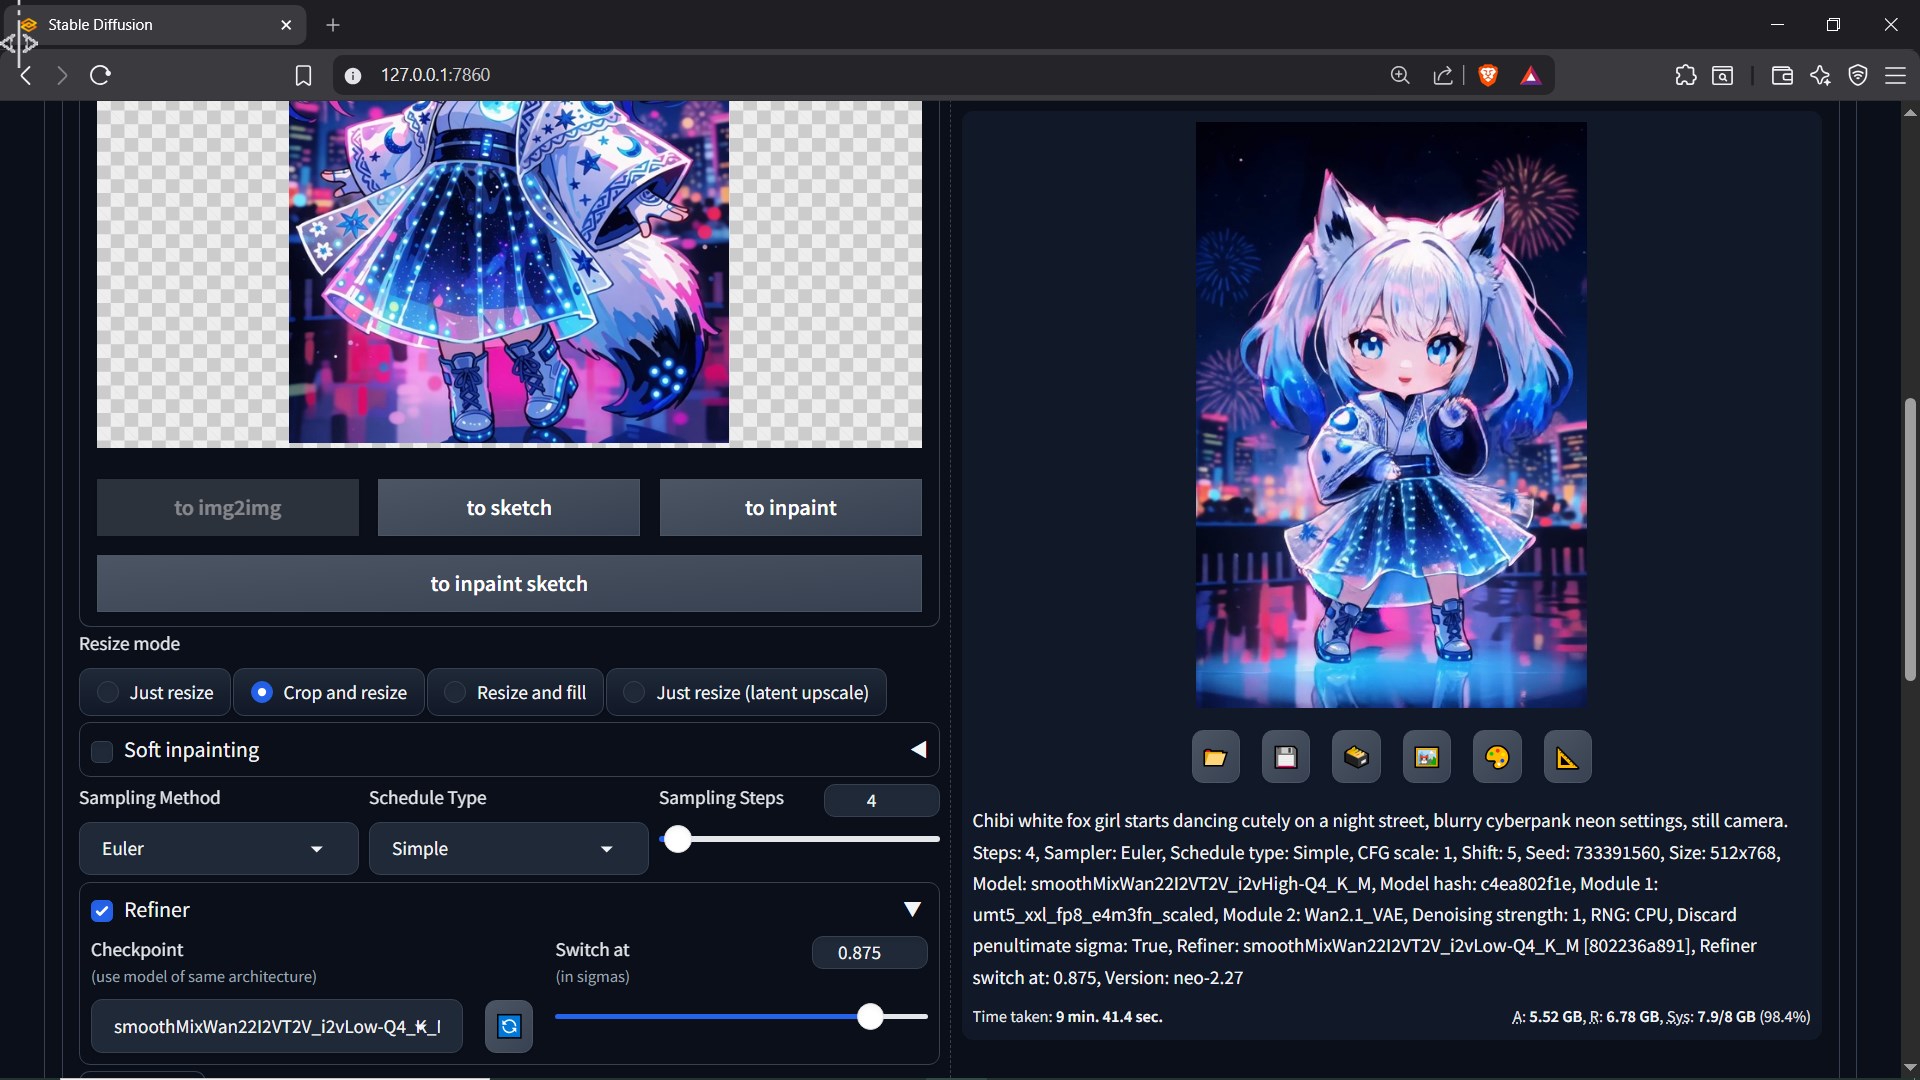Image resolution: width=1920 pixels, height=1080 pixels.
Task: Choose Resize and fill mode
Action: (x=515, y=692)
